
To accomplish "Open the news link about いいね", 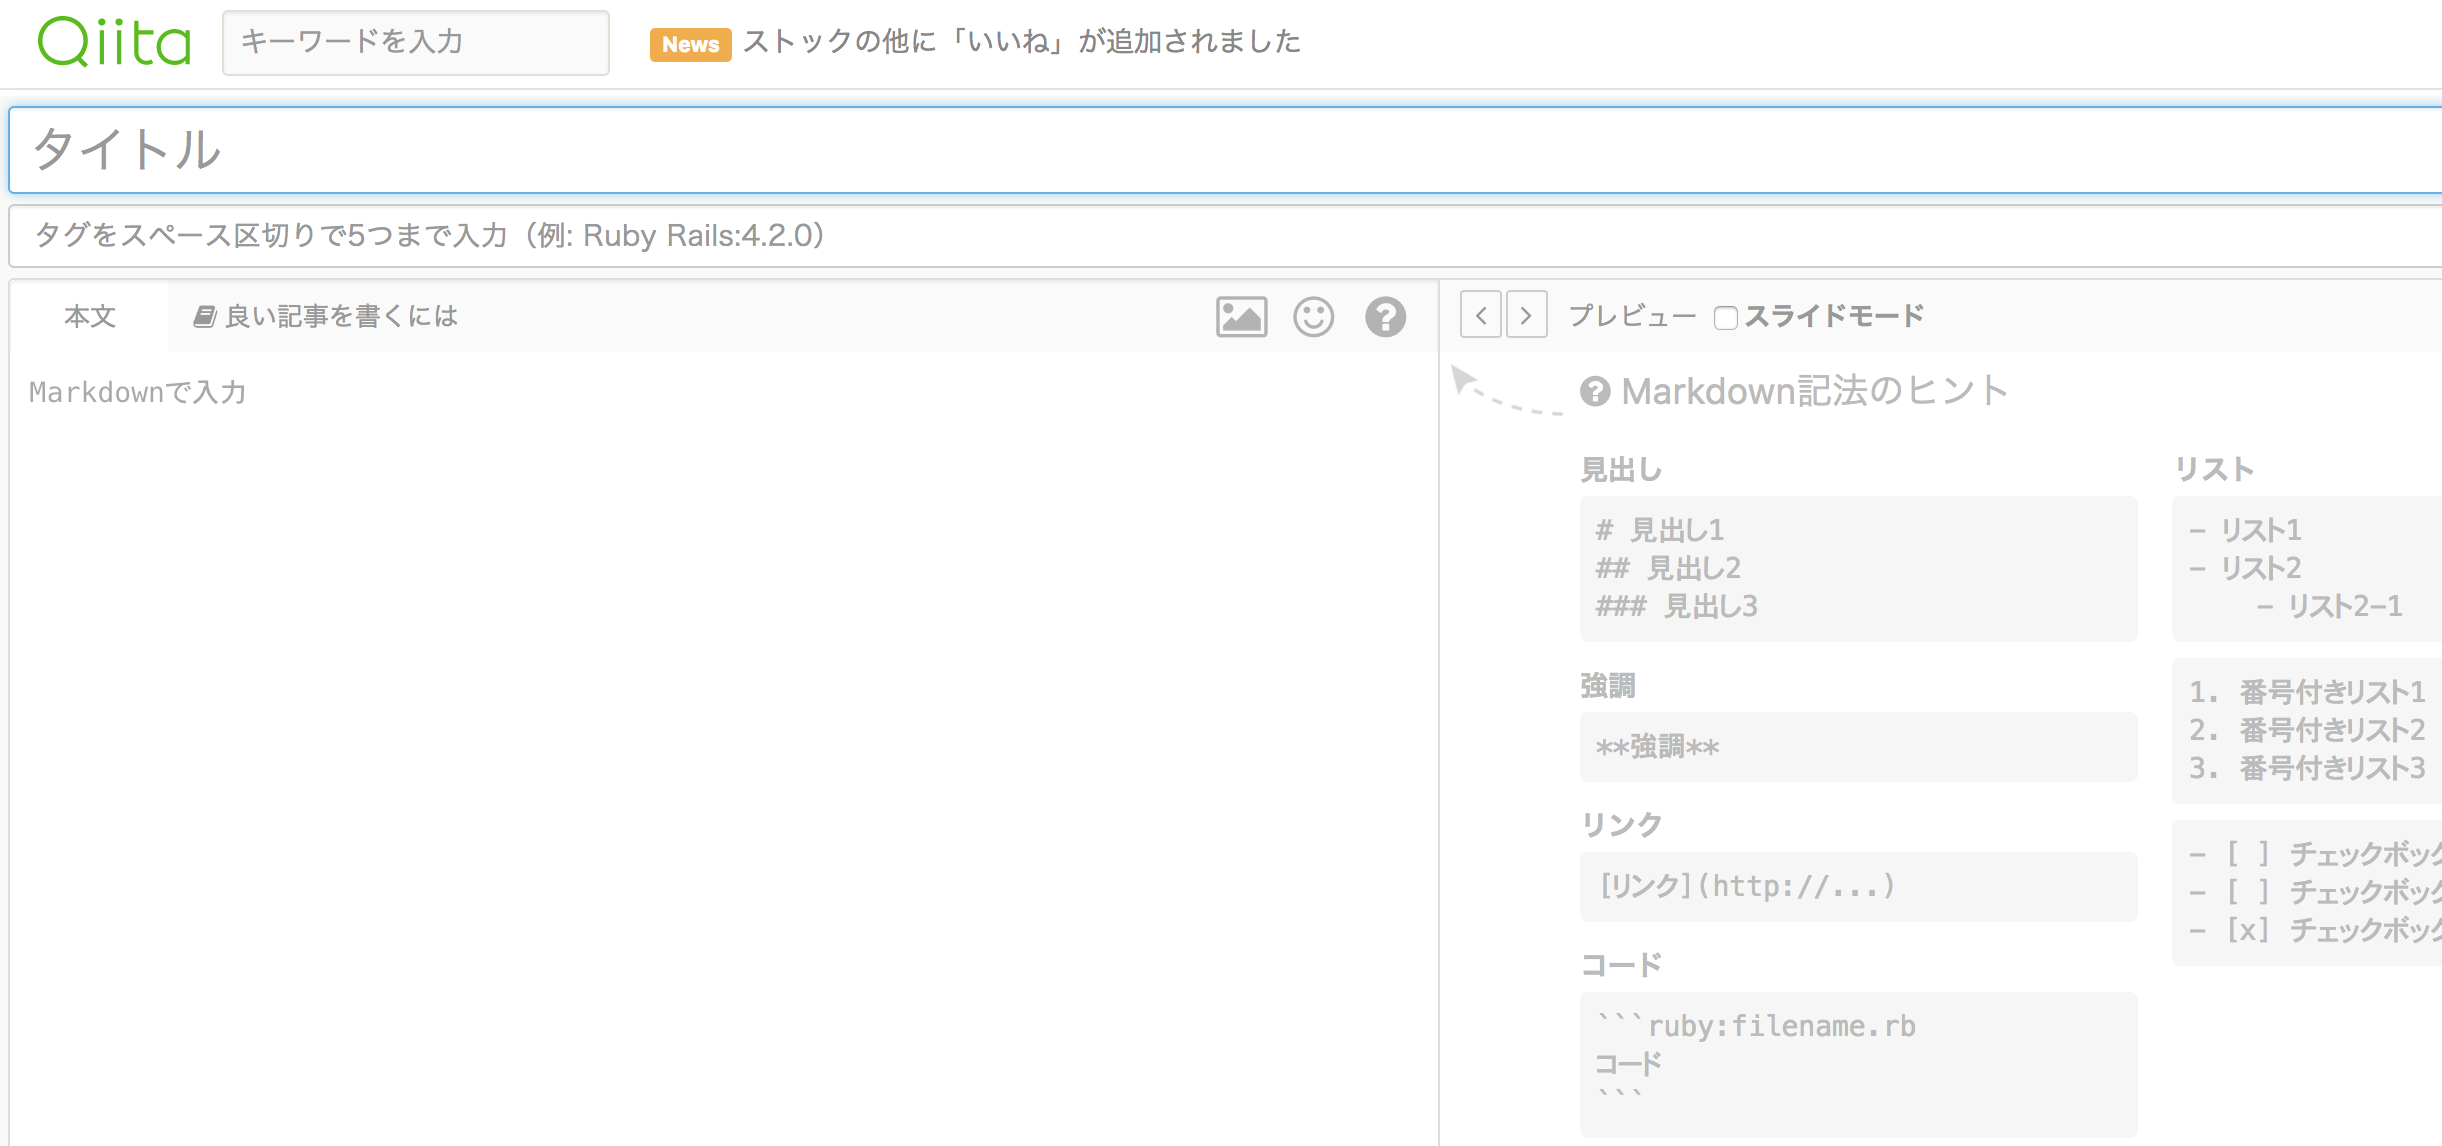I will pyautogui.click(x=1021, y=41).
